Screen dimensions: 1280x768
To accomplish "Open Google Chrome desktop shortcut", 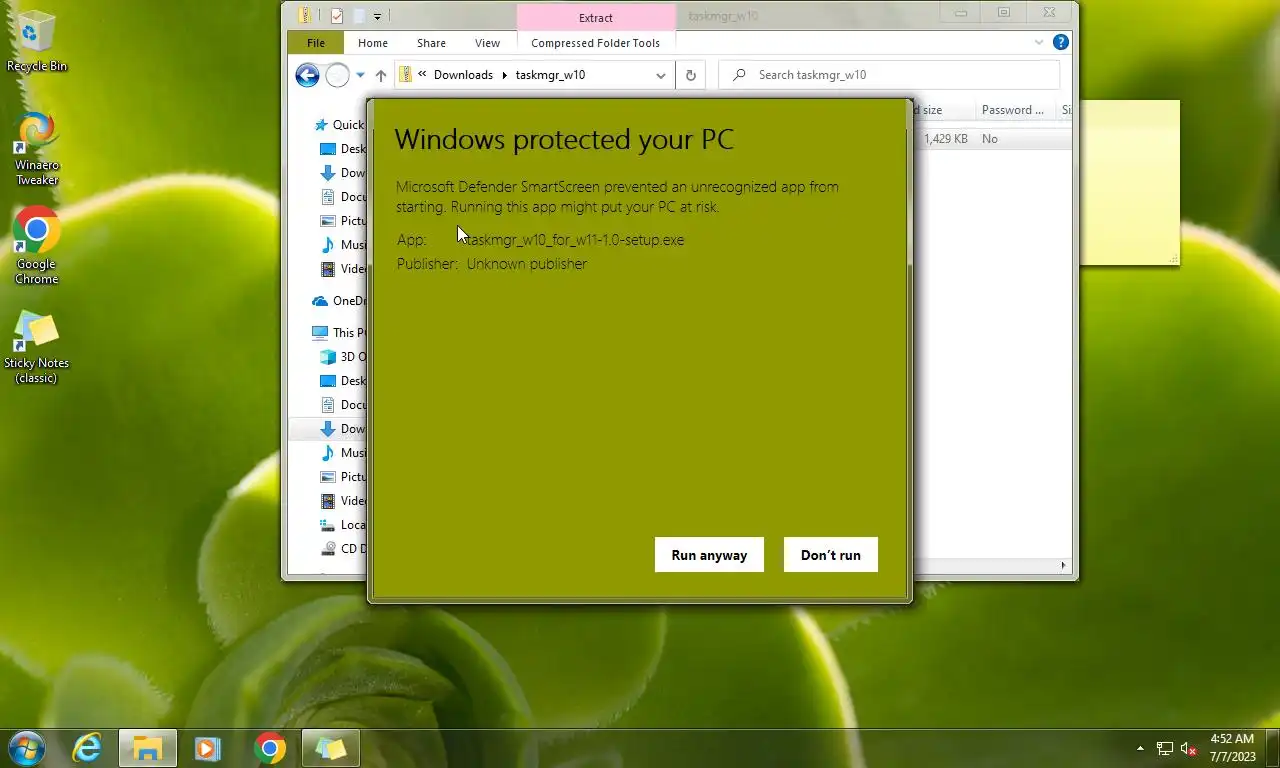I will 36,246.
